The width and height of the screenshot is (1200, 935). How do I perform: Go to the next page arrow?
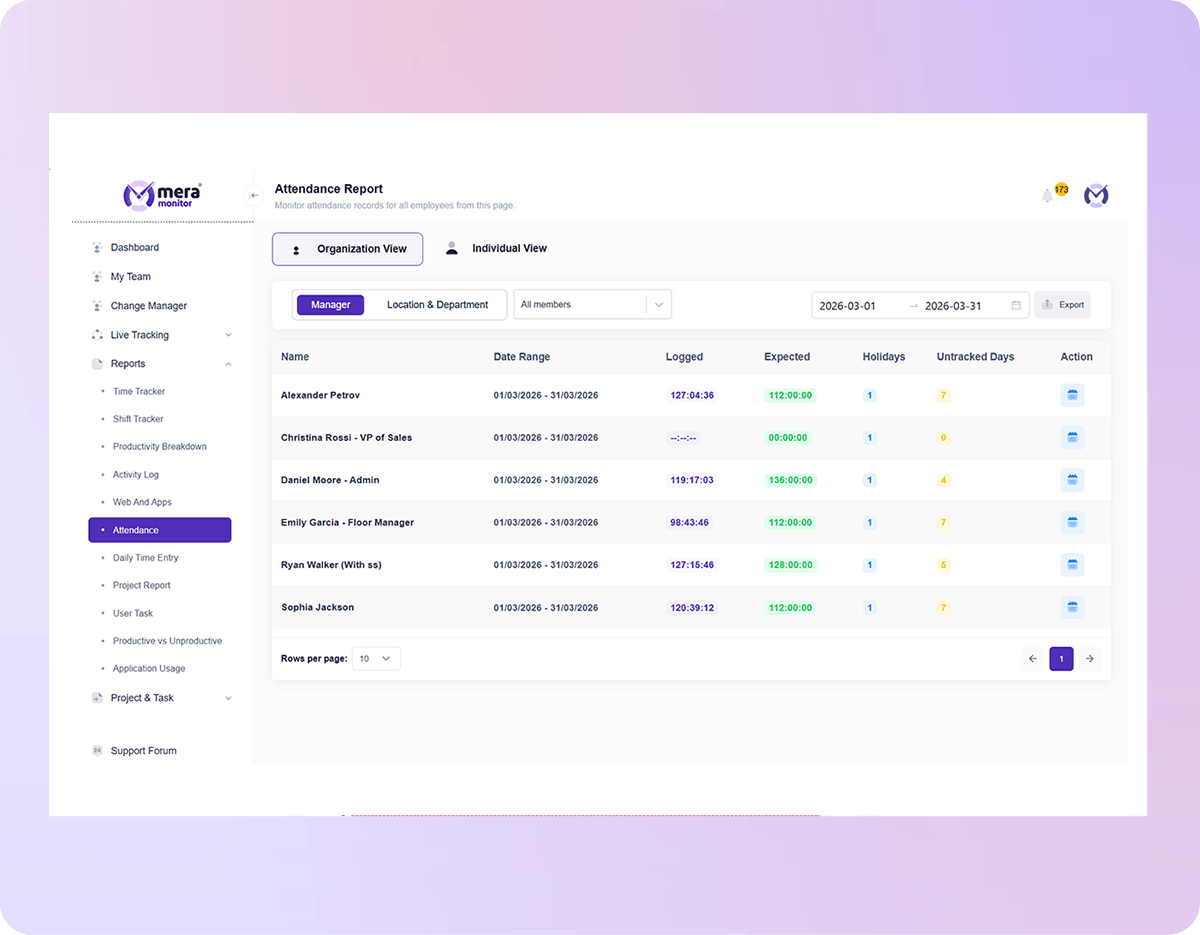pos(1090,659)
